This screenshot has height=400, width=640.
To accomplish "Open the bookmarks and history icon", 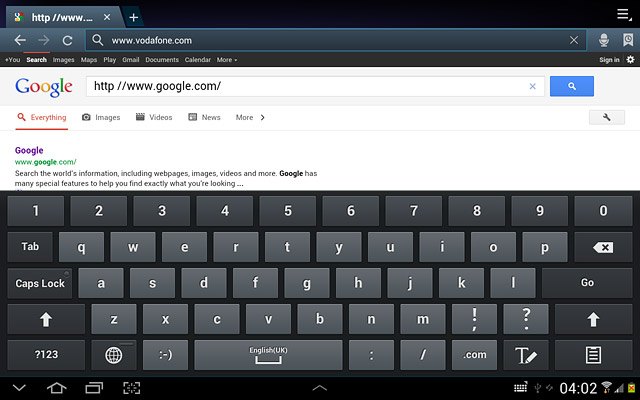I will 628,40.
